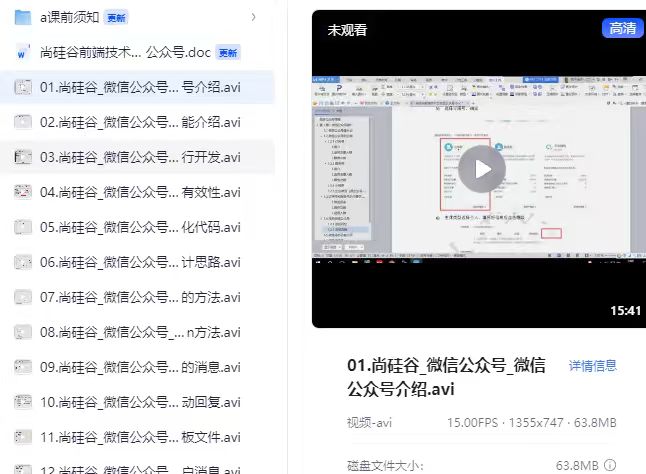This screenshot has width=646, height=474.
Task: Click video thumbnail icon for 02 能介绍.avi
Action: [23, 122]
